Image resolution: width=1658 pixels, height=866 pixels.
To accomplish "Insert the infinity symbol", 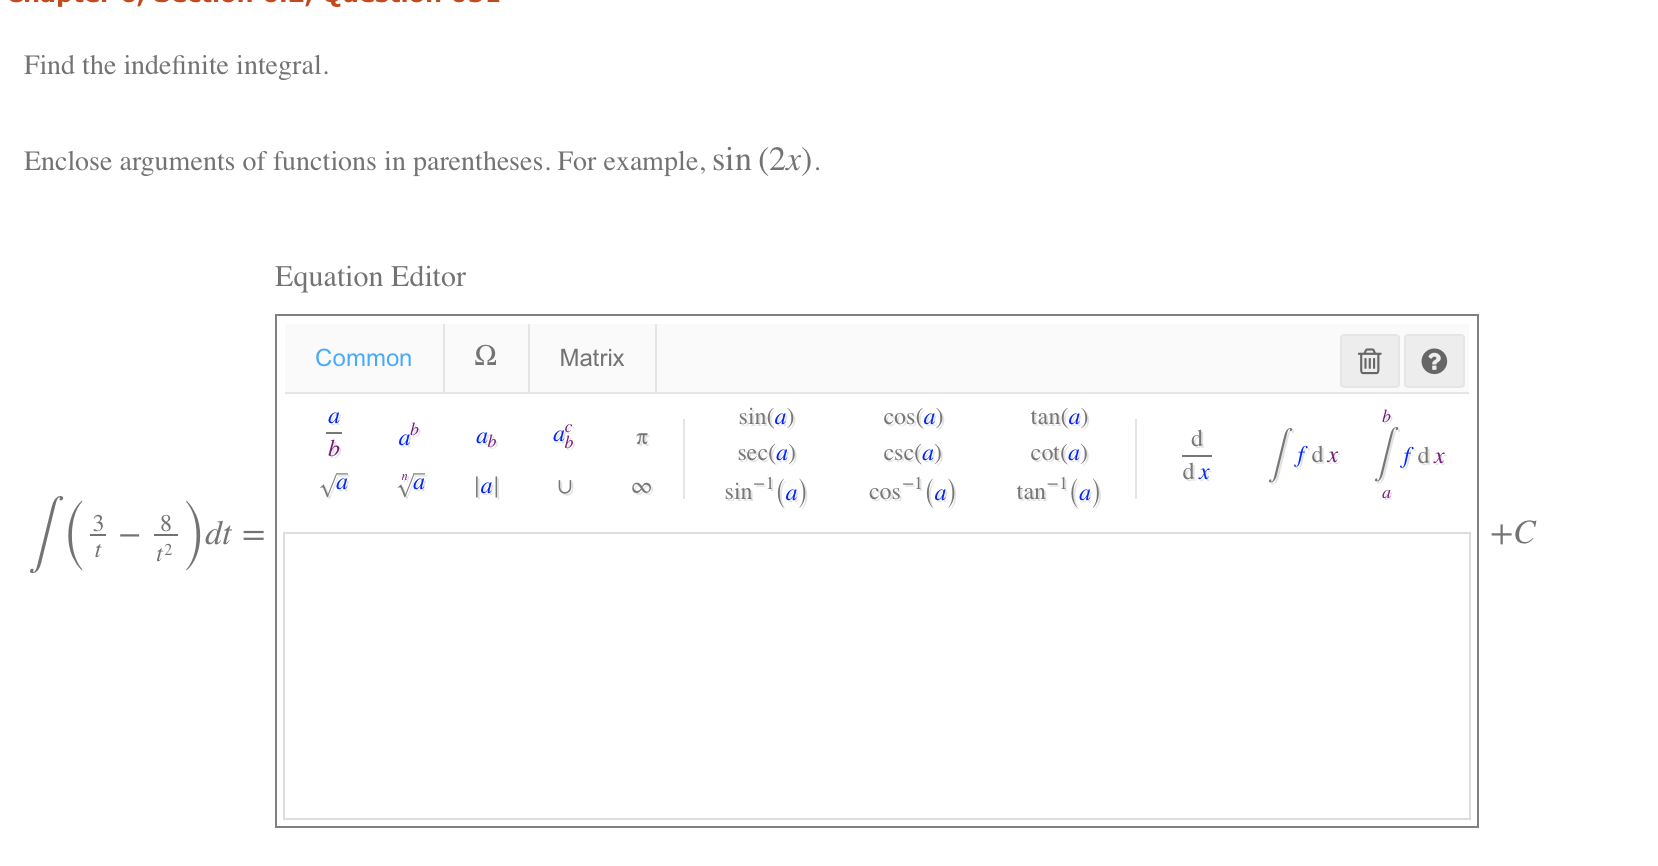I will [641, 486].
